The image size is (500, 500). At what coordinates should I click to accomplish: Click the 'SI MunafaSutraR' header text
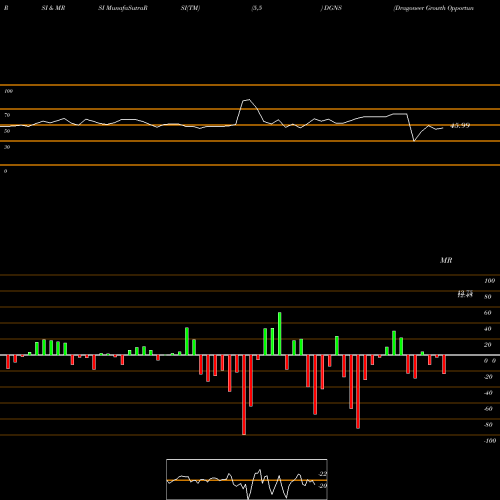point(123,8)
